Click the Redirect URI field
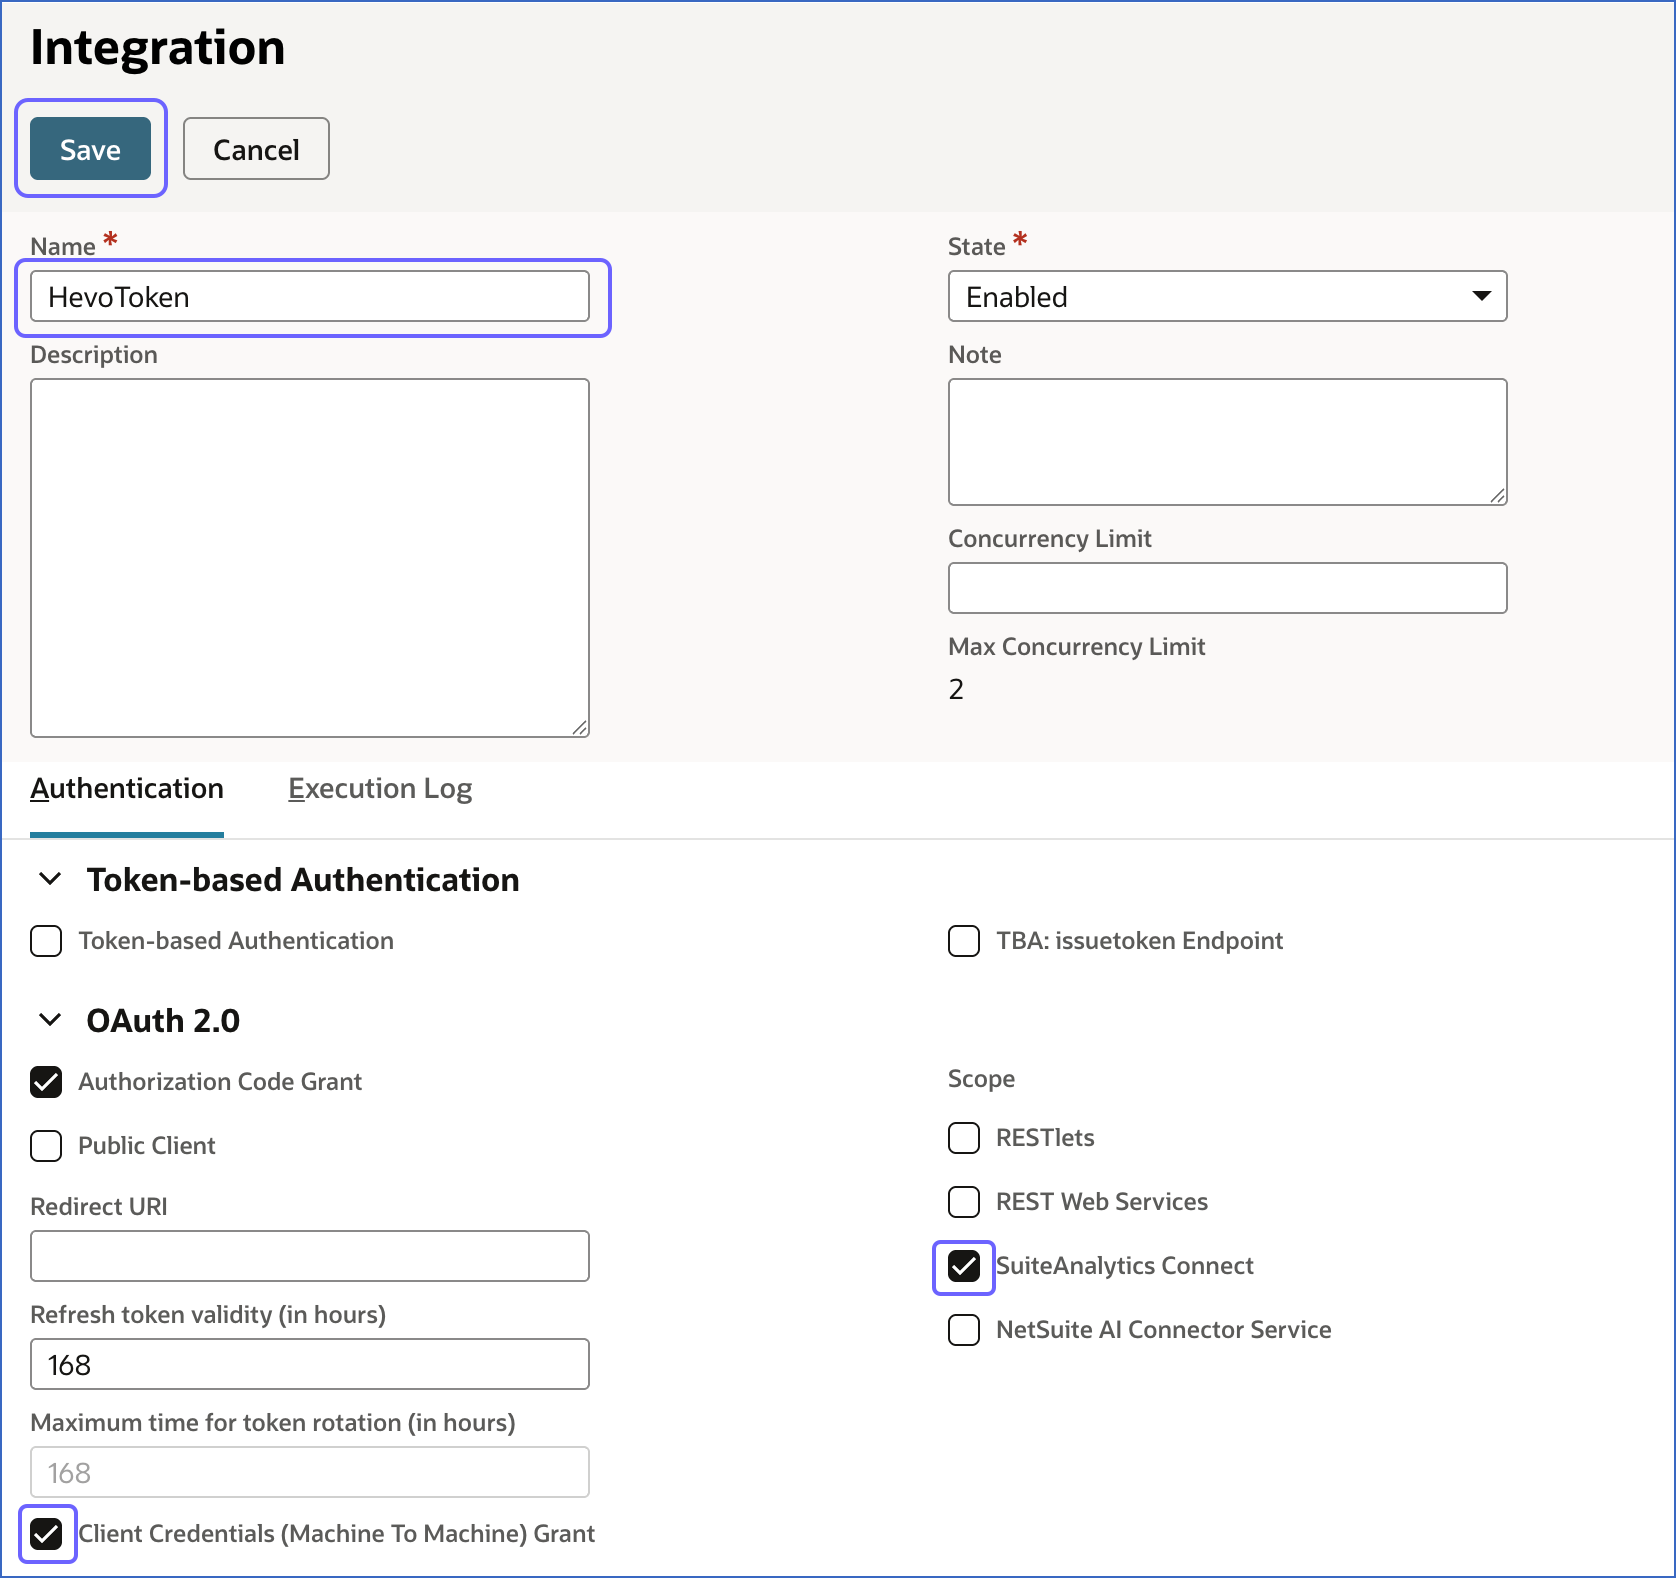This screenshot has width=1676, height=1578. click(310, 1256)
